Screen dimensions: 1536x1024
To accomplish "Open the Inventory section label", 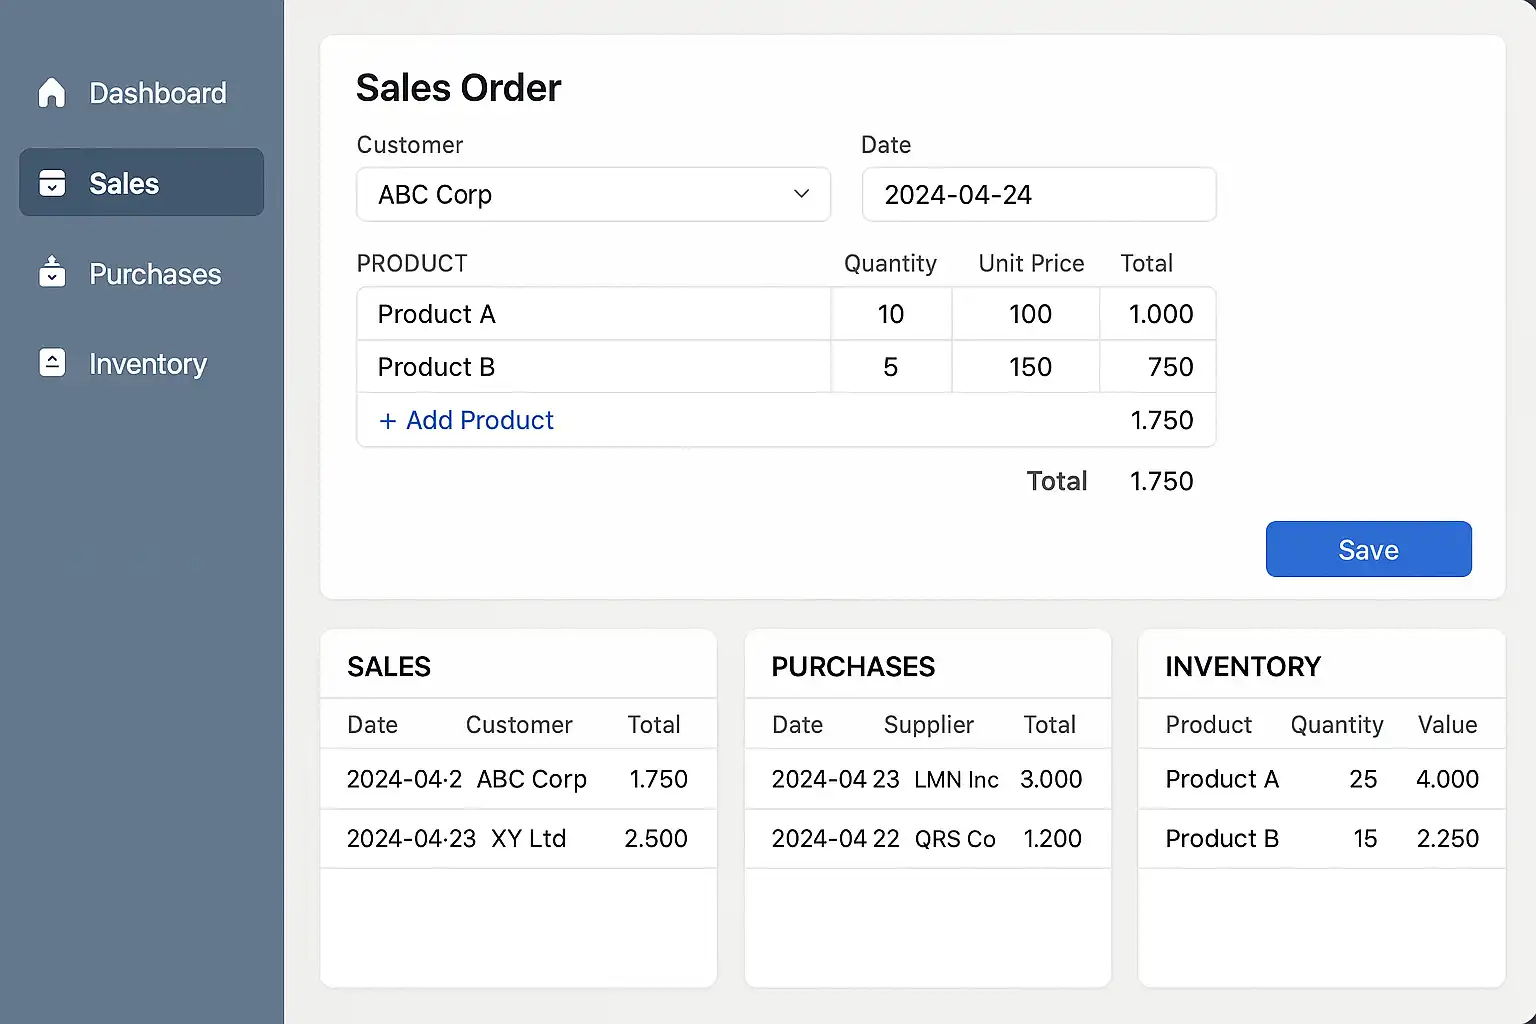I will click(147, 364).
